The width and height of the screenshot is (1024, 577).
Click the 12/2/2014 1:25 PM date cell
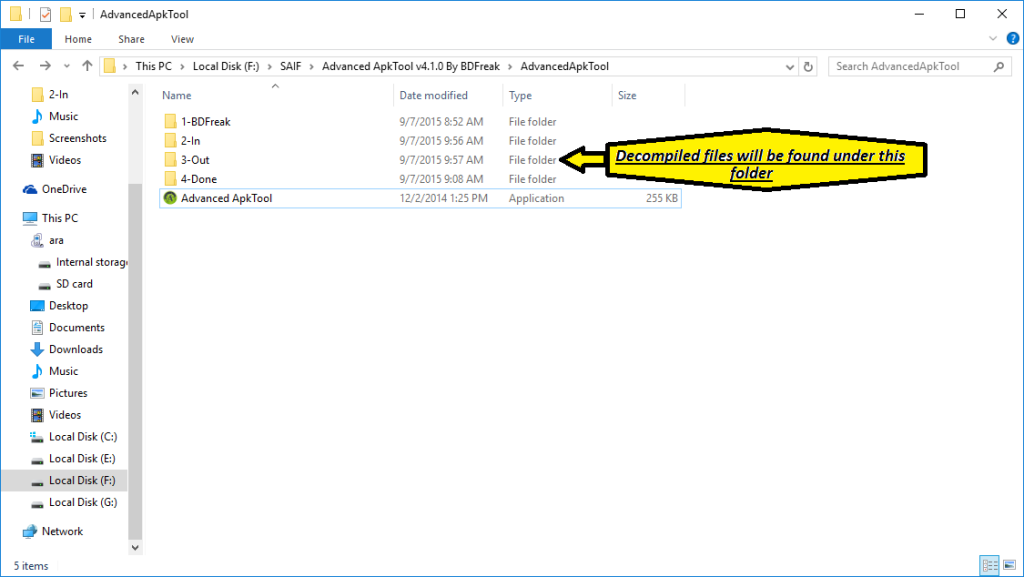pos(443,198)
